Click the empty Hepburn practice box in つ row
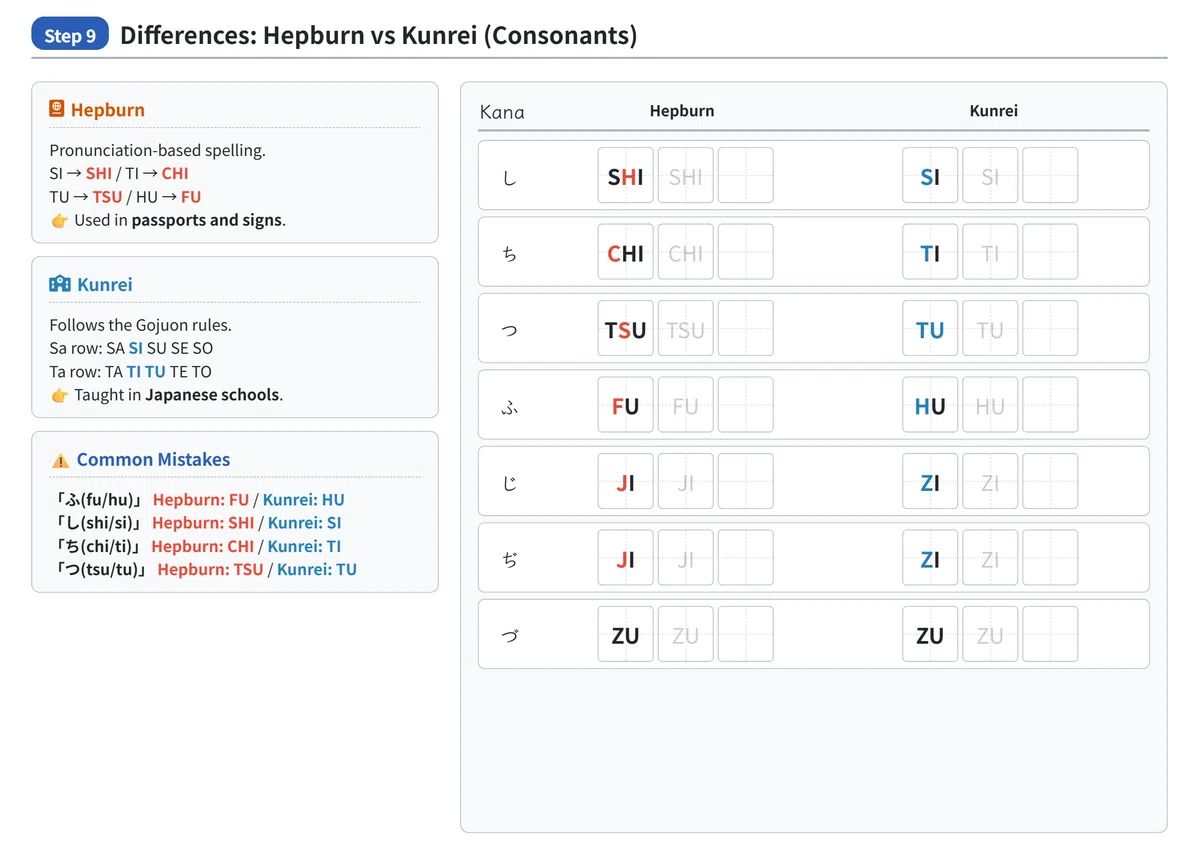The width and height of the screenshot is (1200, 849). (x=746, y=329)
